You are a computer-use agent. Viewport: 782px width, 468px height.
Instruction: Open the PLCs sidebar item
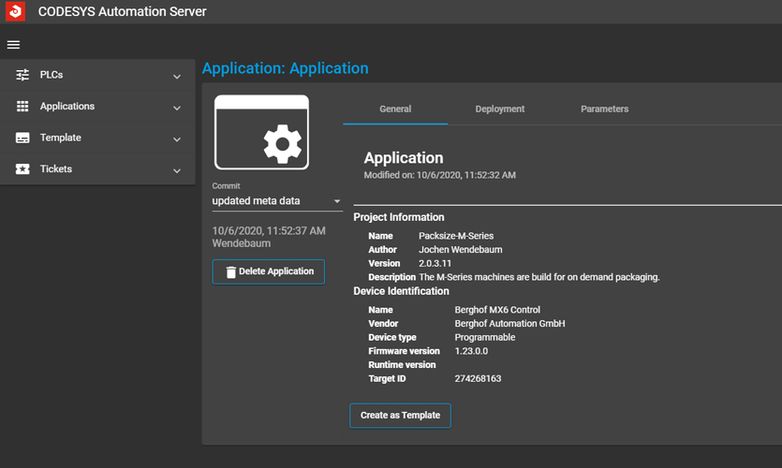pyautogui.click(x=98, y=75)
